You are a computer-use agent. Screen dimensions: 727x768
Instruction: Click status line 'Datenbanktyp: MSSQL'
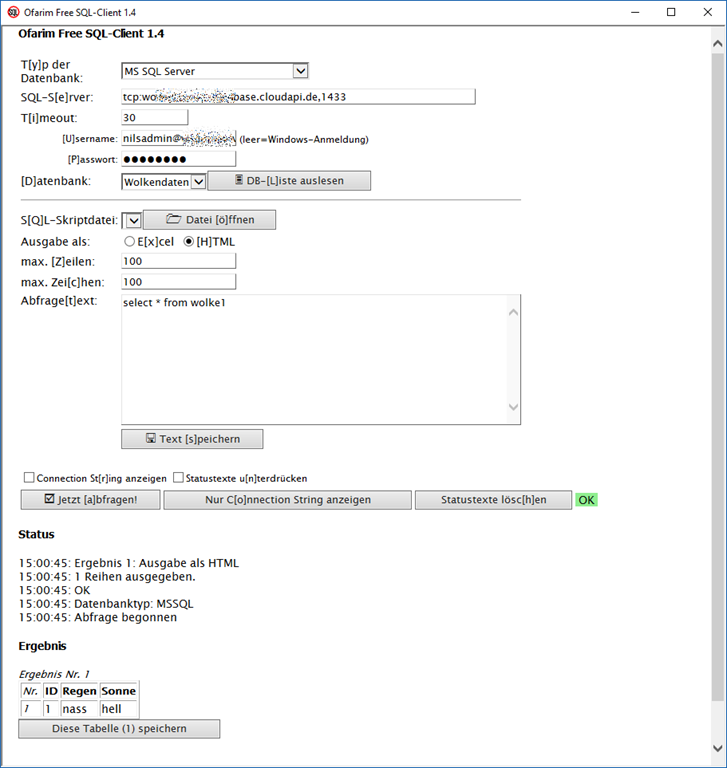point(106,603)
